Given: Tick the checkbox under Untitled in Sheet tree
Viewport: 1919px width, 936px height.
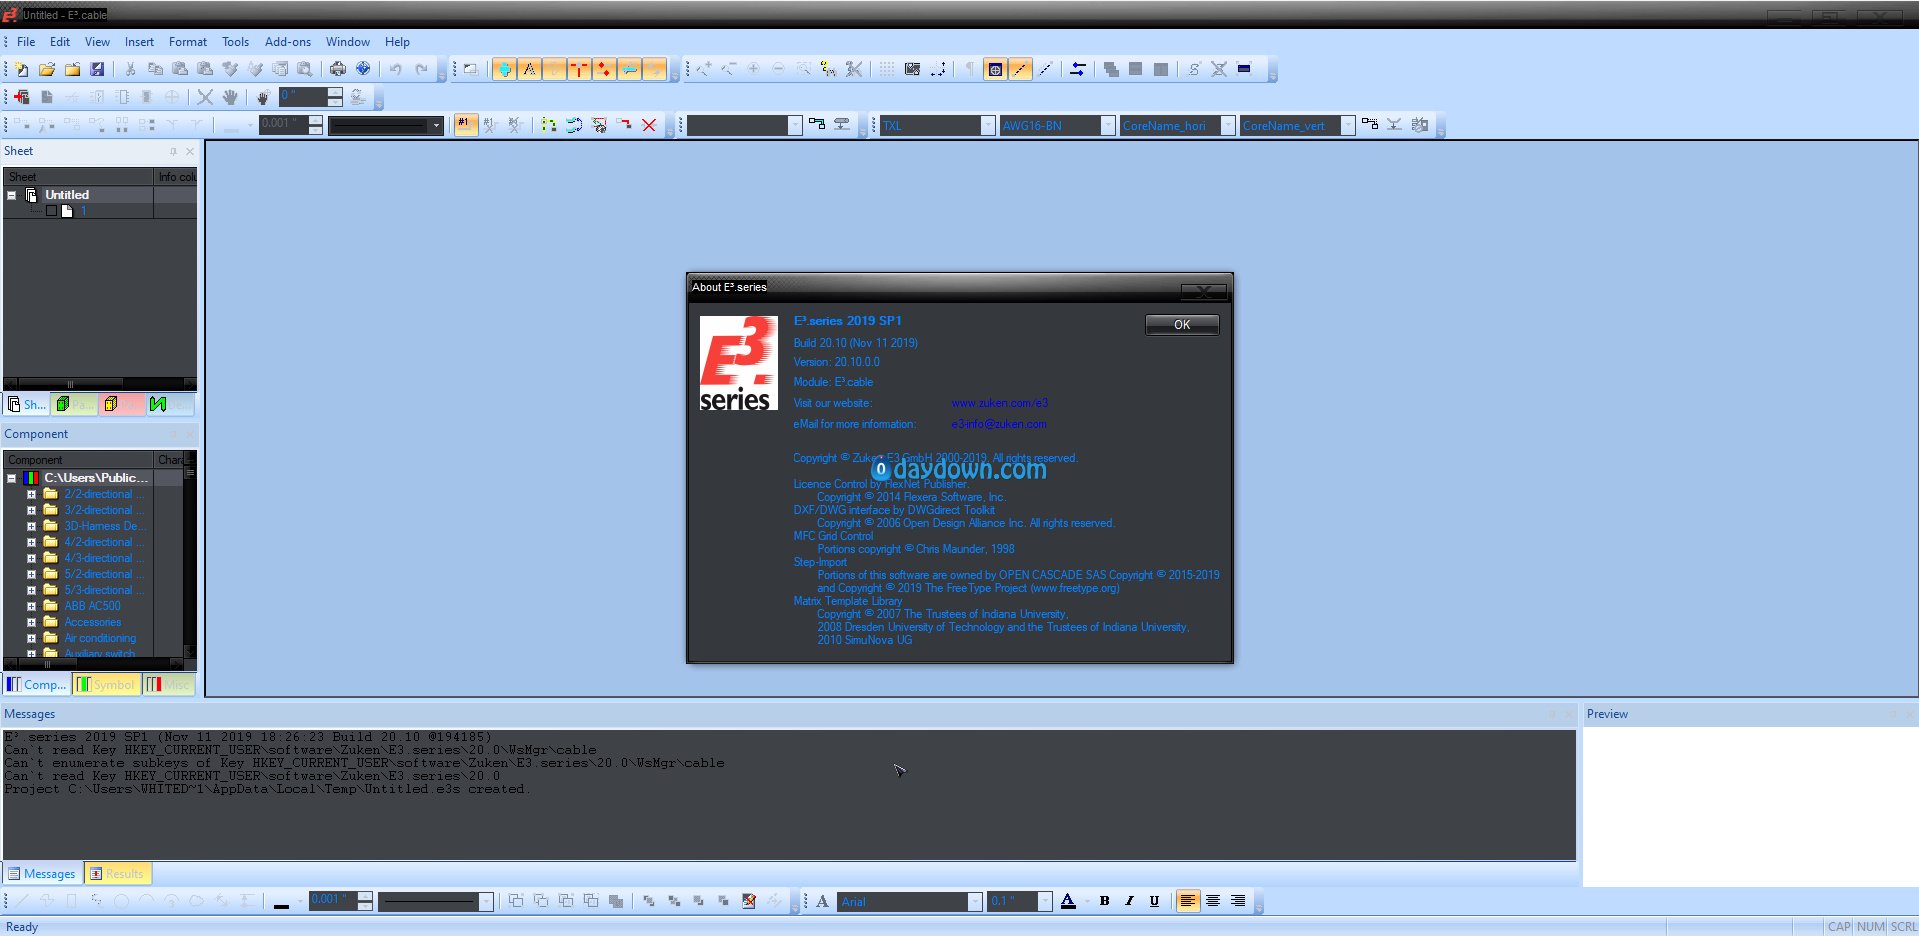Looking at the screenshot, I should (x=51, y=211).
